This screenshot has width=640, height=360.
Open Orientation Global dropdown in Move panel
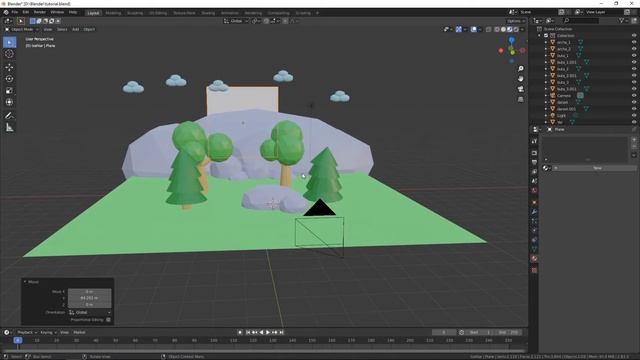coord(89,312)
